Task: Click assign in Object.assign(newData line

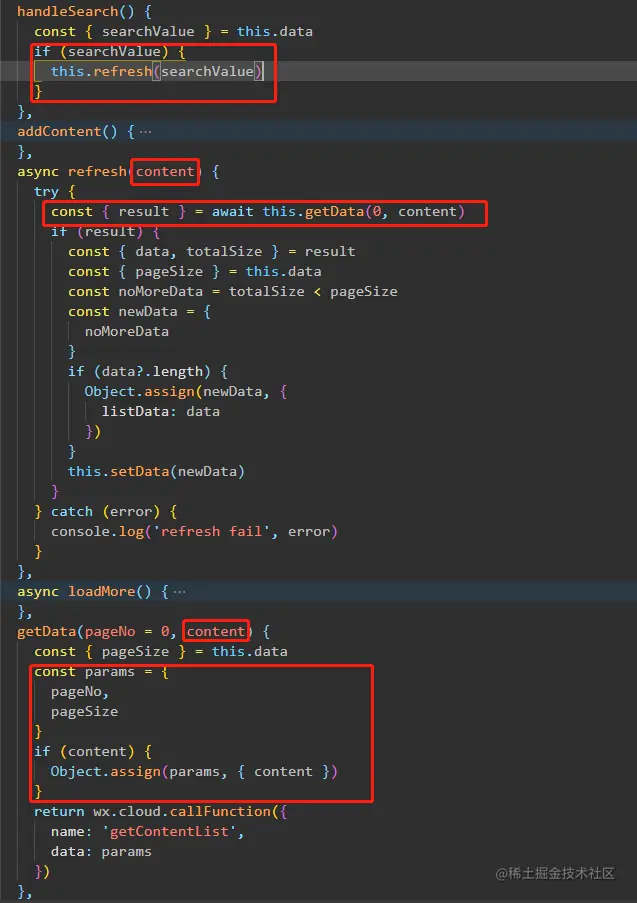Action: click(x=169, y=392)
